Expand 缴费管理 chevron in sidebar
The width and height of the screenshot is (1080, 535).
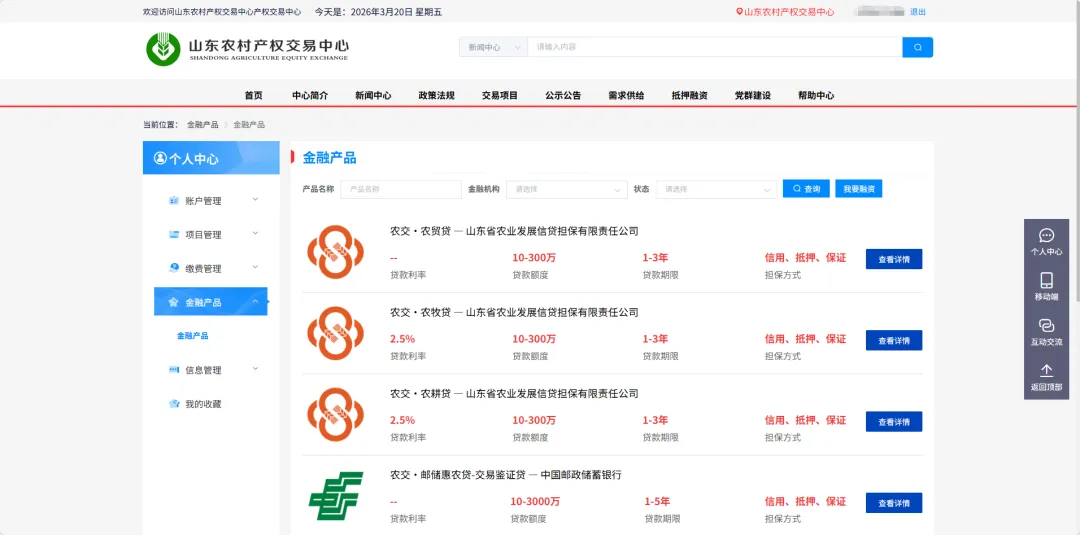(256, 267)
